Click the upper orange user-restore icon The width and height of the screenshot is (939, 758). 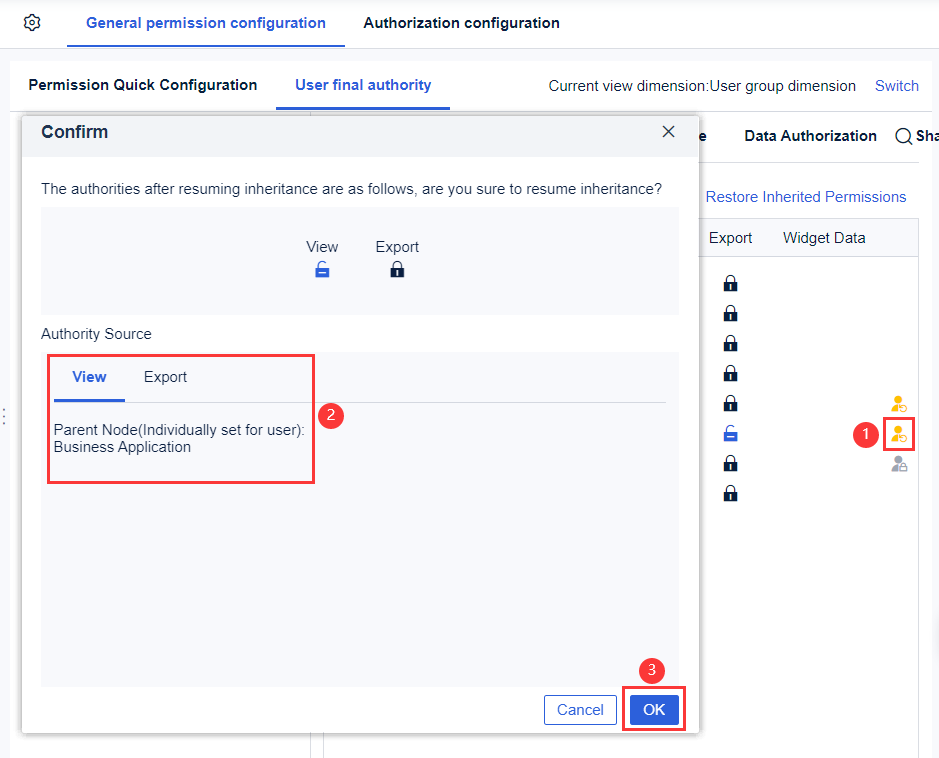click(x=898, y=403)
